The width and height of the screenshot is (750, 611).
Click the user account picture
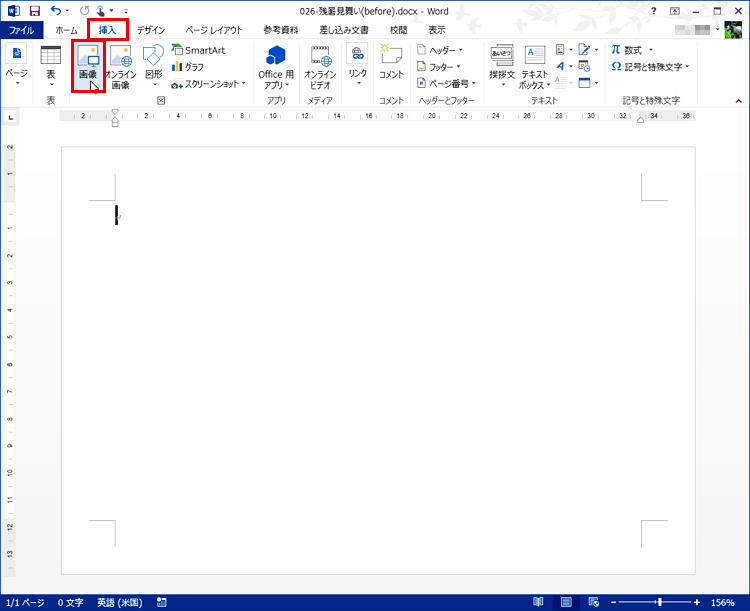pos(733,30)
